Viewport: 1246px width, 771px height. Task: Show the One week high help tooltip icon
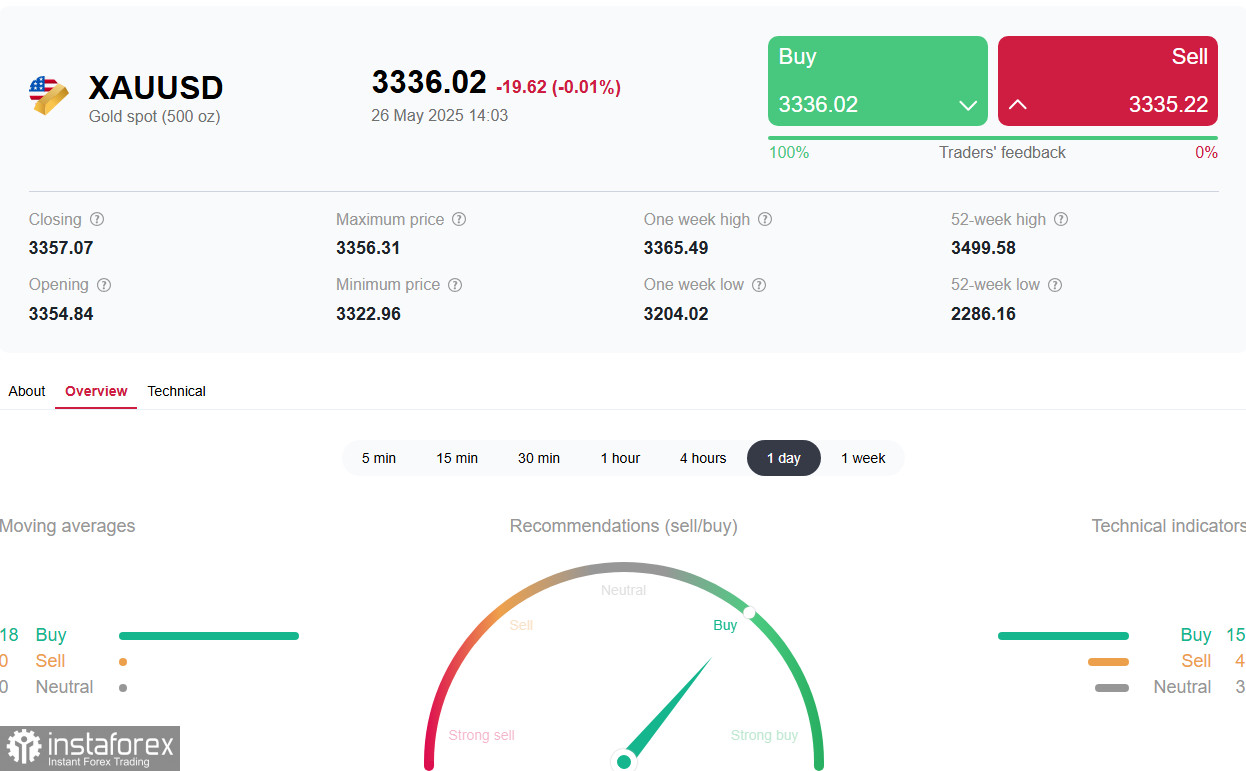point(765,219)
